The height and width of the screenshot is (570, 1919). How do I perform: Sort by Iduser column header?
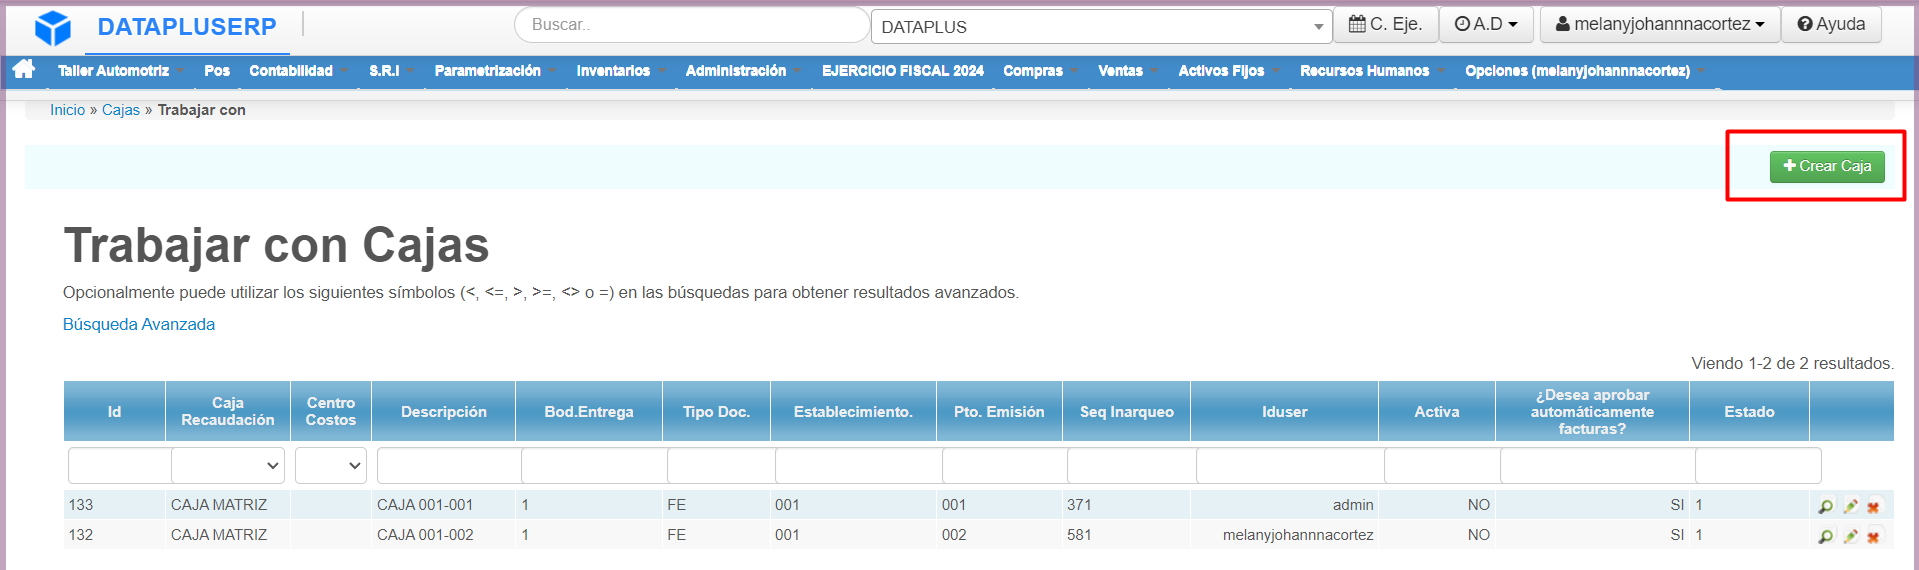(x=1285, y=412)
